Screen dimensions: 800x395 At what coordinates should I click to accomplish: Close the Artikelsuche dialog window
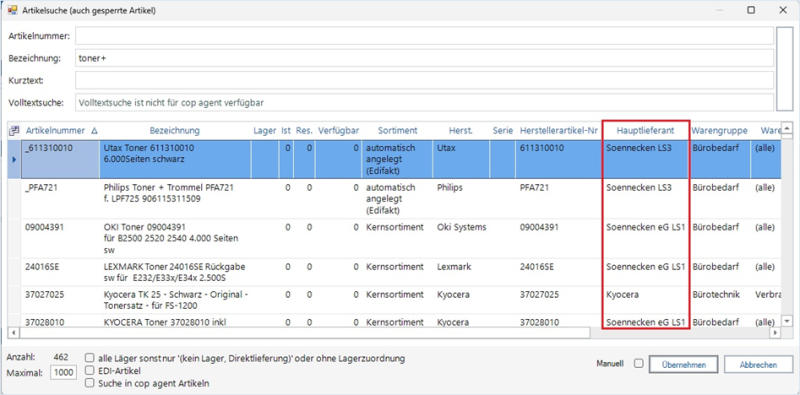point(783,10)
